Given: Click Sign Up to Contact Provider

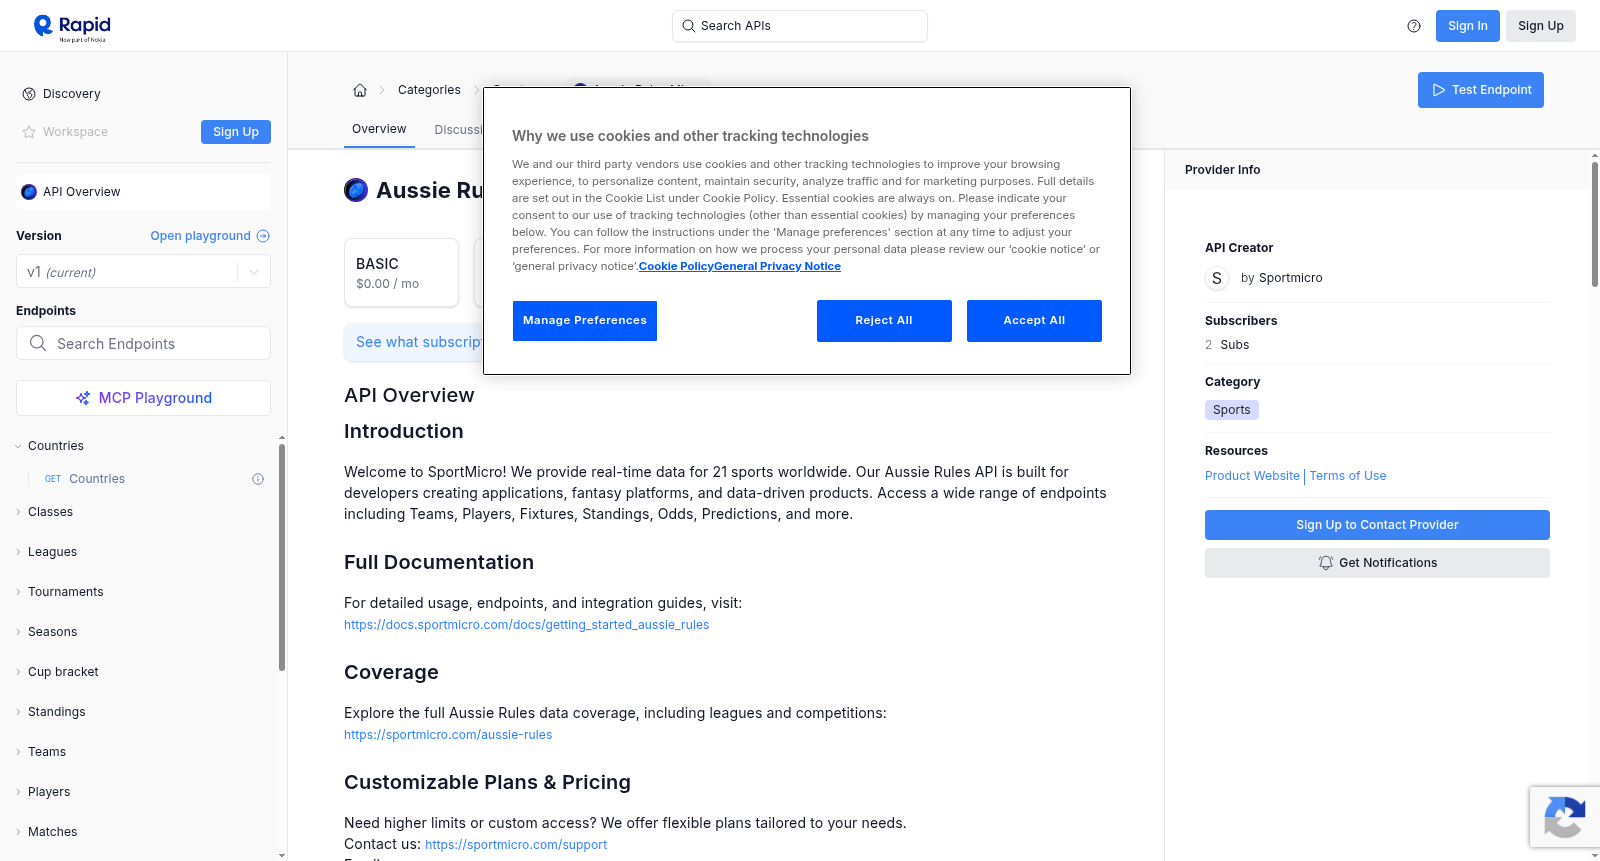Looking at the screenshot, I should coord(1377,525).
